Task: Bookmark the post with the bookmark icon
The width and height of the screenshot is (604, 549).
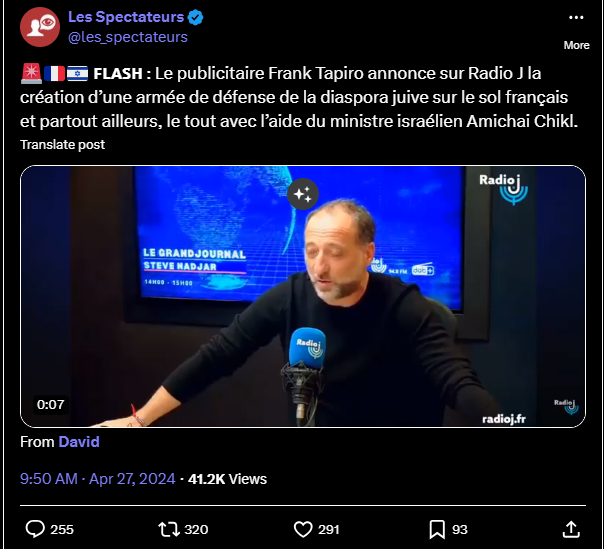Action: click(437, 529)
